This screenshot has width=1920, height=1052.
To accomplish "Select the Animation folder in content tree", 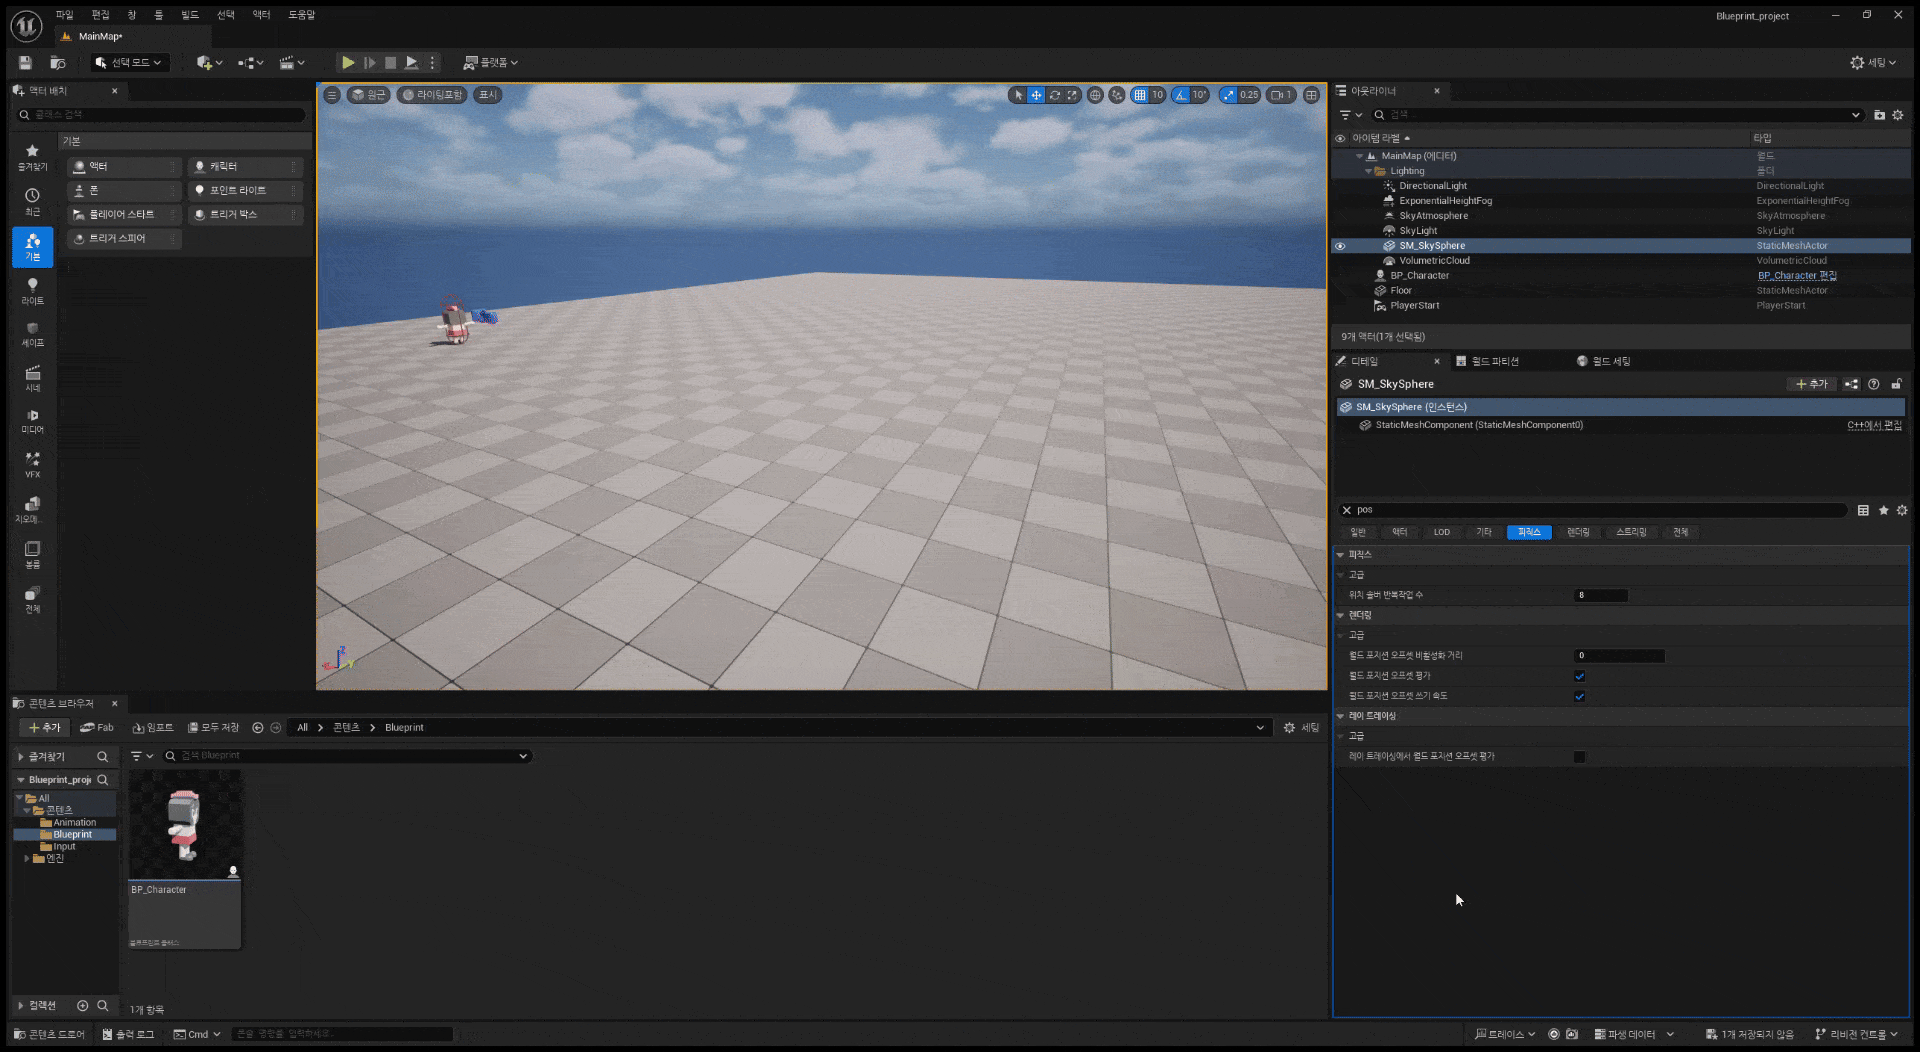I will click(x=74, y=822).
